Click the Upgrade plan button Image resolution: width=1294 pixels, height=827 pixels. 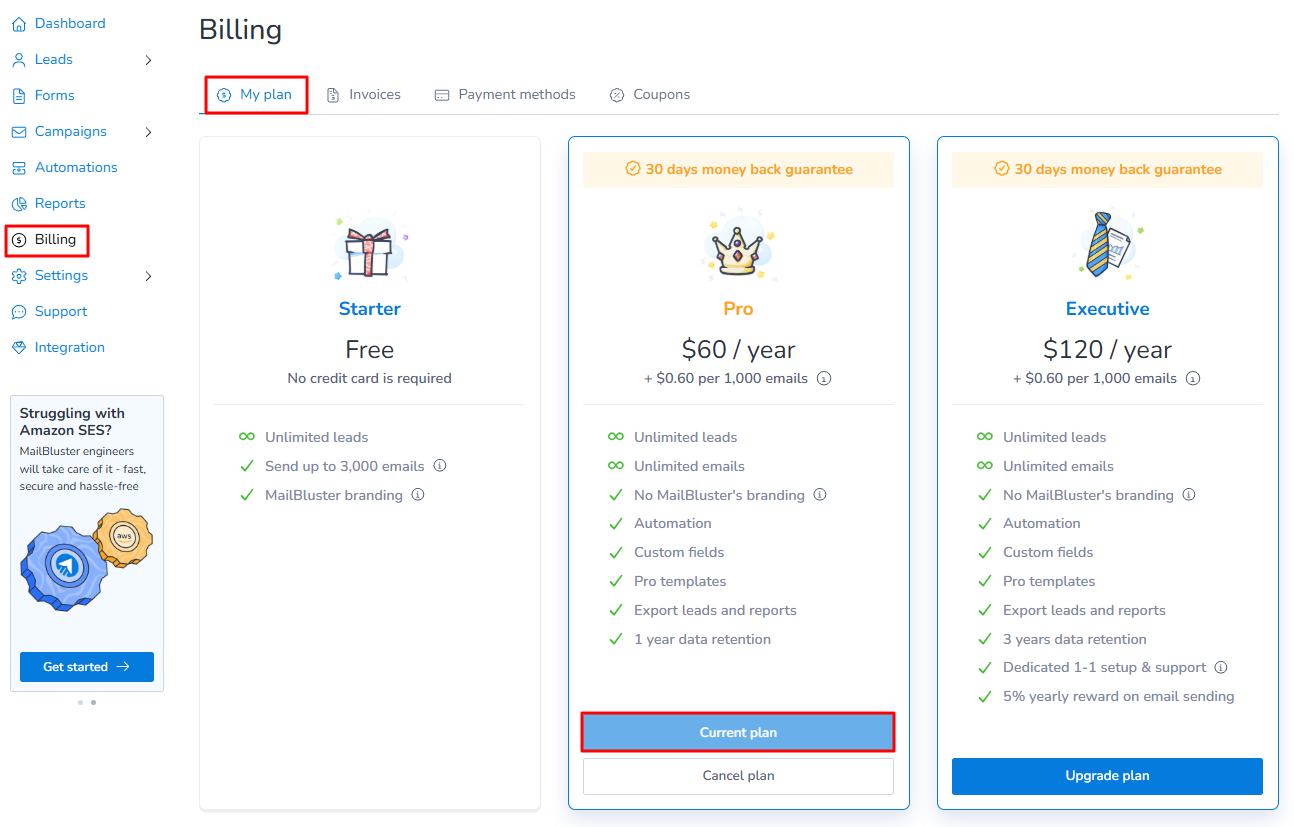tap(1107, 776)
